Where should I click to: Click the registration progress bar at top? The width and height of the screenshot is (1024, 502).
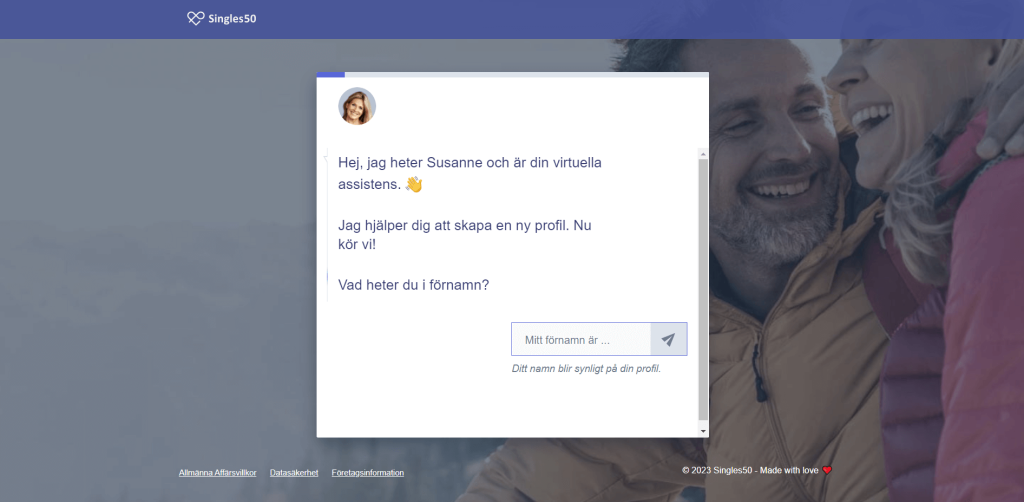pyautogui.click(x=513, y=74)
